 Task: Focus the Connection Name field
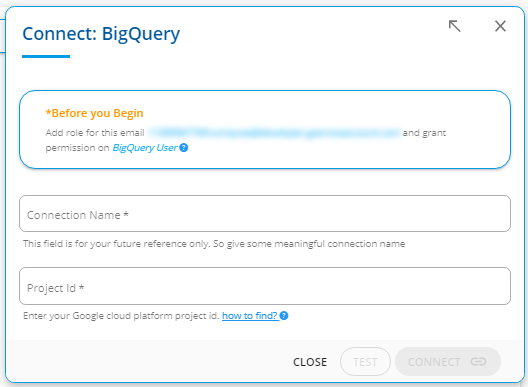(x=265, y=214)
